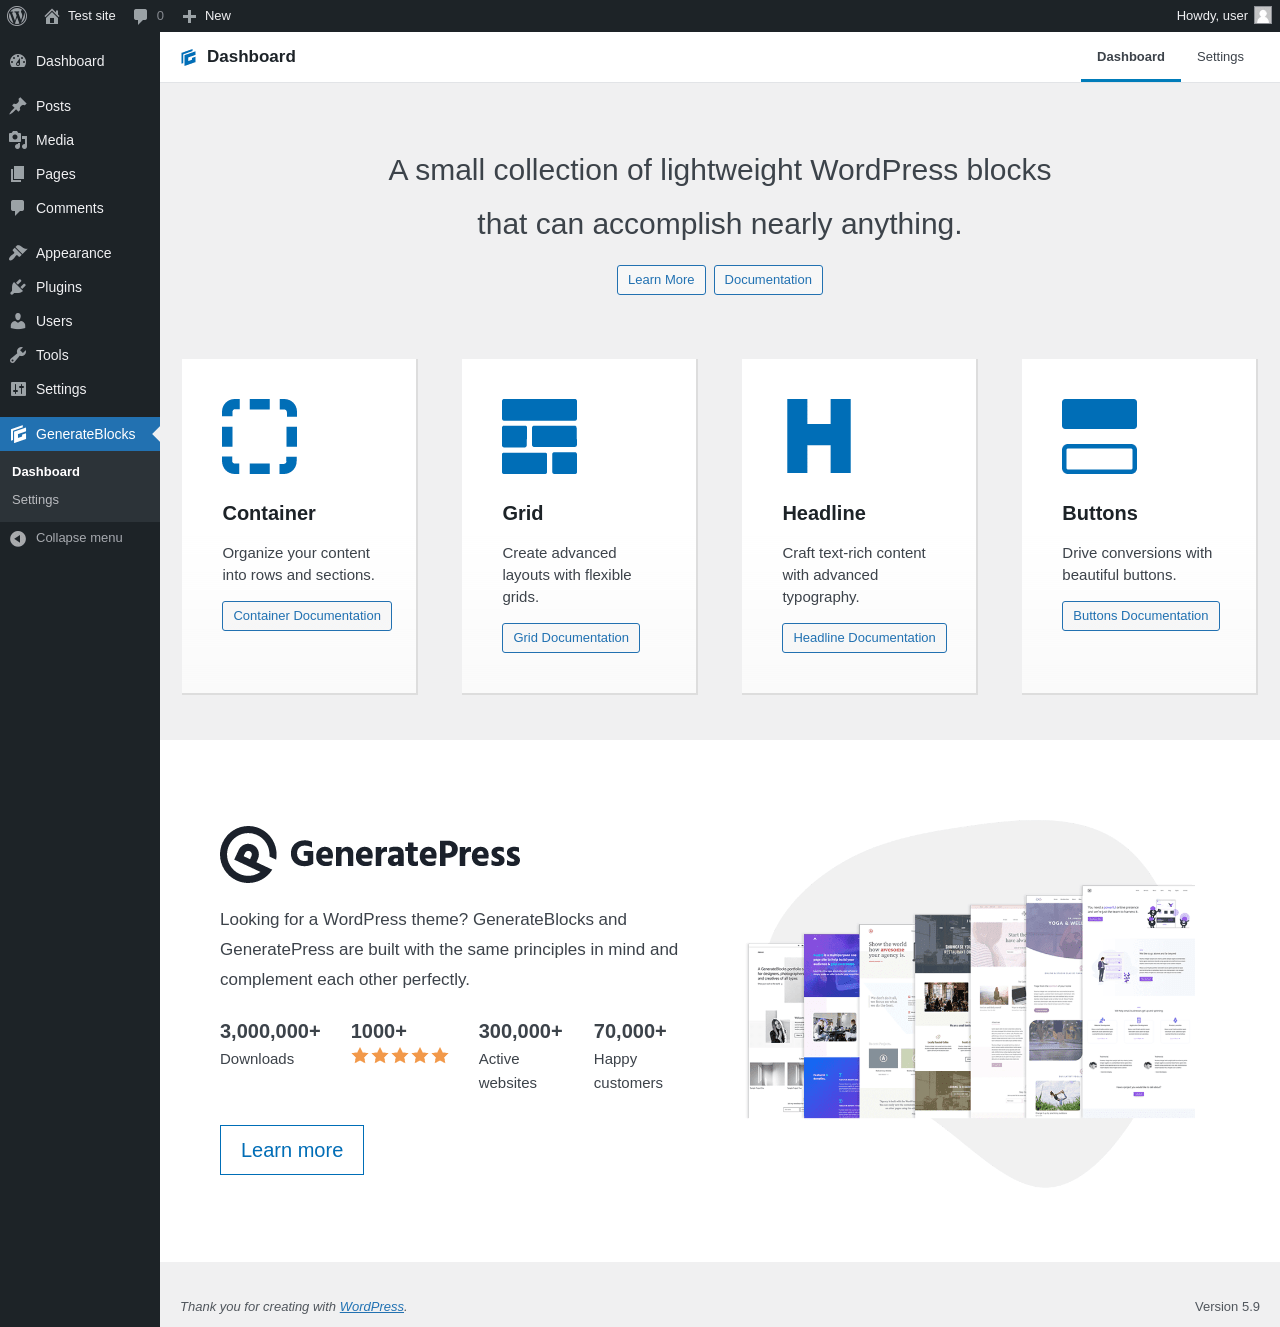Viewport: 1280px width, 1327px height.
Task: Click the Buttons block icon
Action: pyautogui.click(x=1100, y=436)
